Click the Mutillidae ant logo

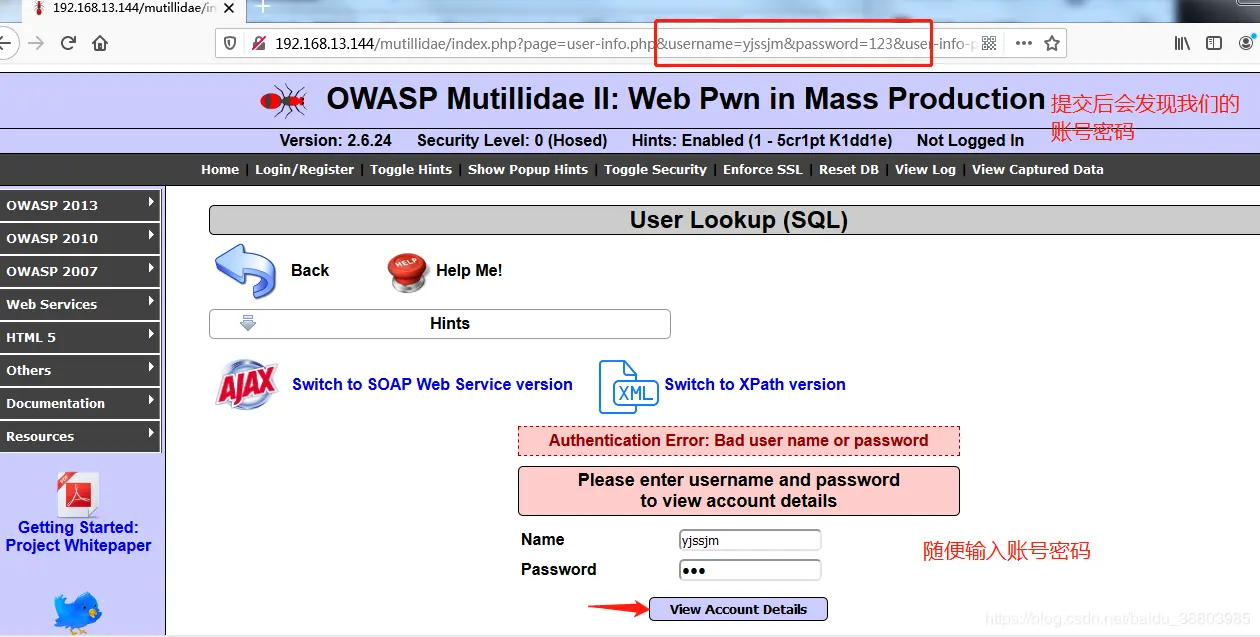pyautogui.click(x=283, y=100)
